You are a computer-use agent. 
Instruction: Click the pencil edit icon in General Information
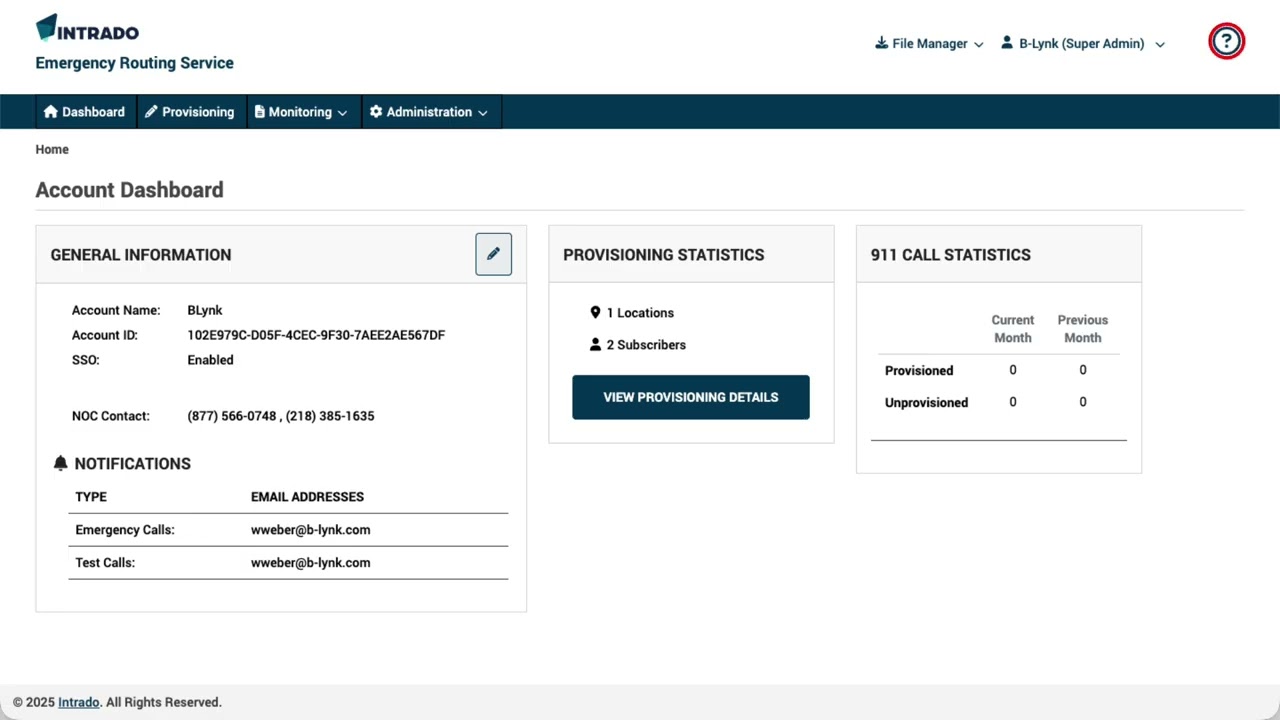point(493,254)
